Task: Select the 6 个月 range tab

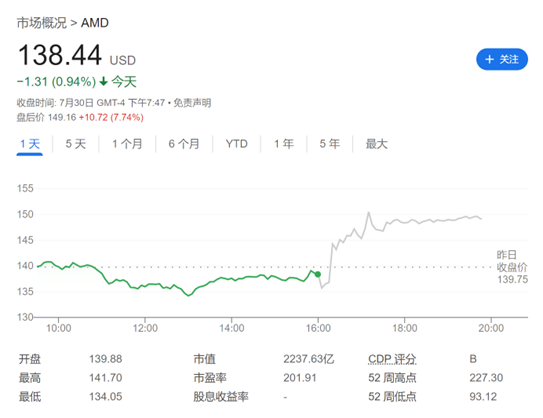Action: 184,144
